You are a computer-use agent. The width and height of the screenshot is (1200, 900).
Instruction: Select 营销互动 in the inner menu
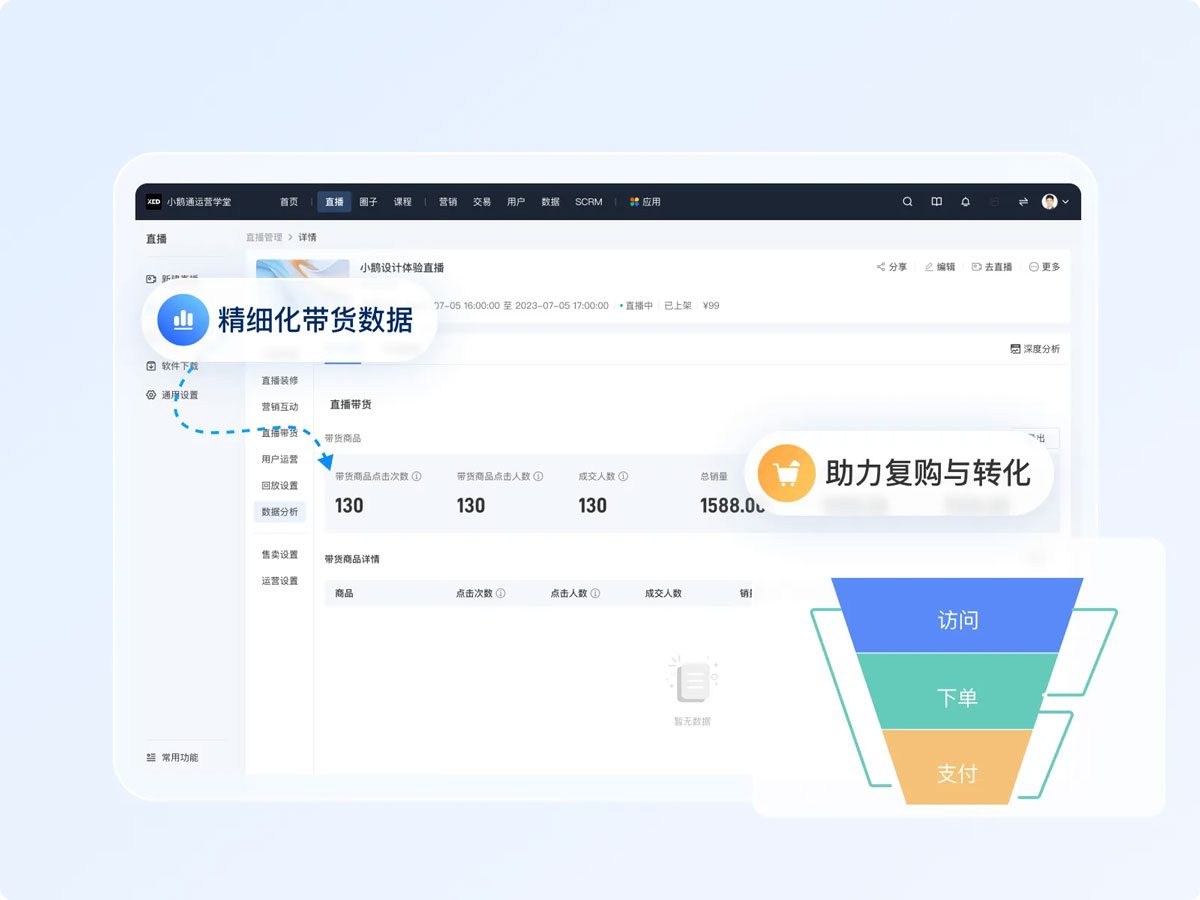280,407
